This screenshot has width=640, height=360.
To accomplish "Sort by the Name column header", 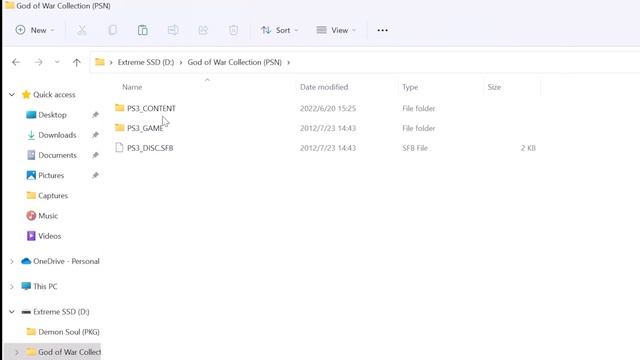I will 132,87.
